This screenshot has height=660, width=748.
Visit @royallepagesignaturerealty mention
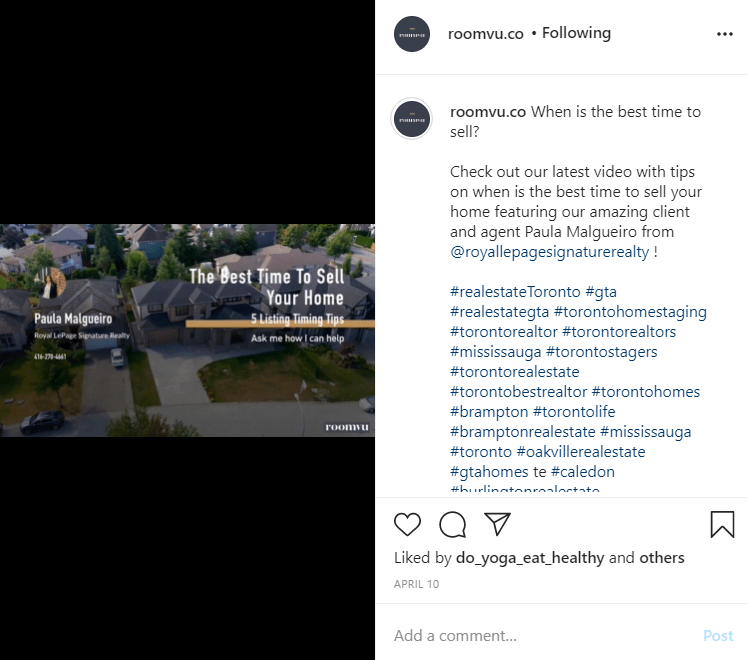coord(550,252)
